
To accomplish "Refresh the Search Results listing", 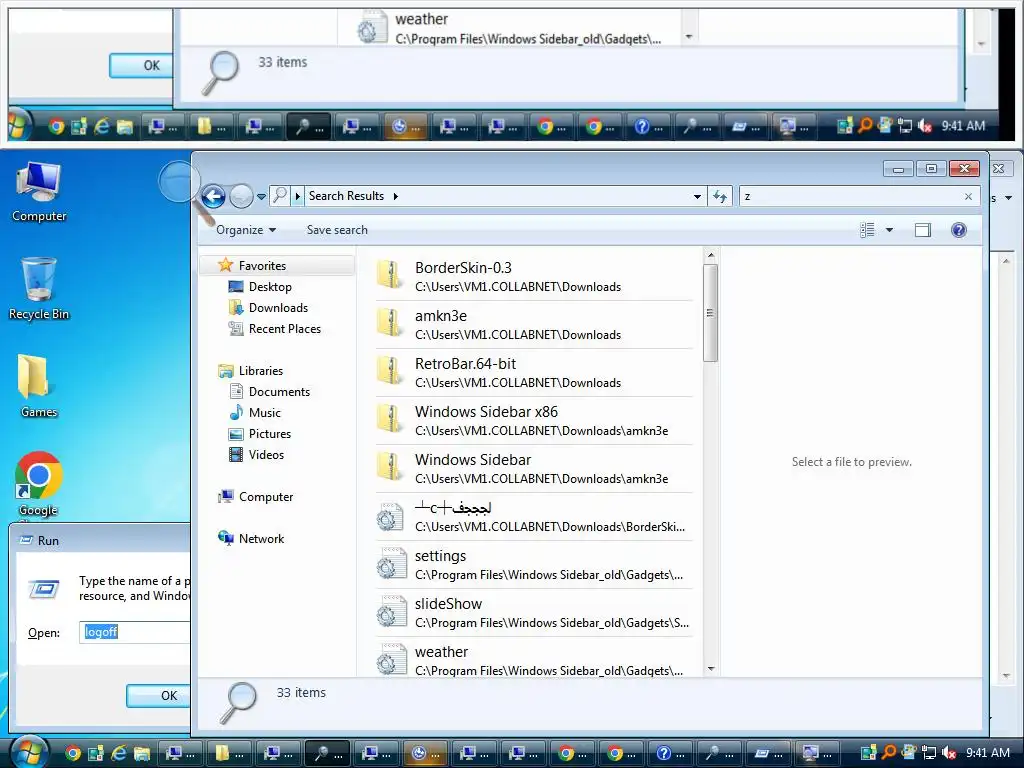I will (720, 196).
